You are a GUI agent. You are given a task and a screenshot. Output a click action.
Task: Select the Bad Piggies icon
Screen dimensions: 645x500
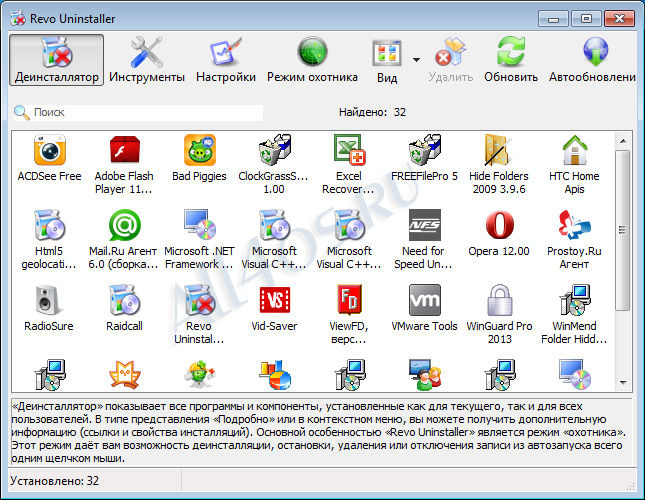pyautogui.click(x=200, y=150)
